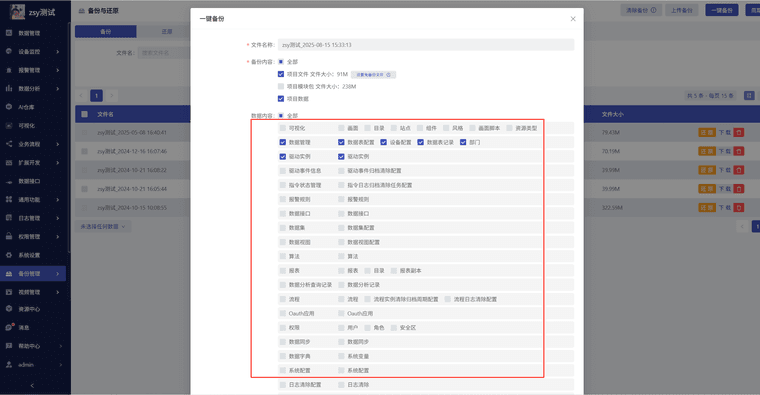Viewport: 760px width, 395px height.
Task: Click the 设备监控 sidebar icon
Action: tap(9, 51)
